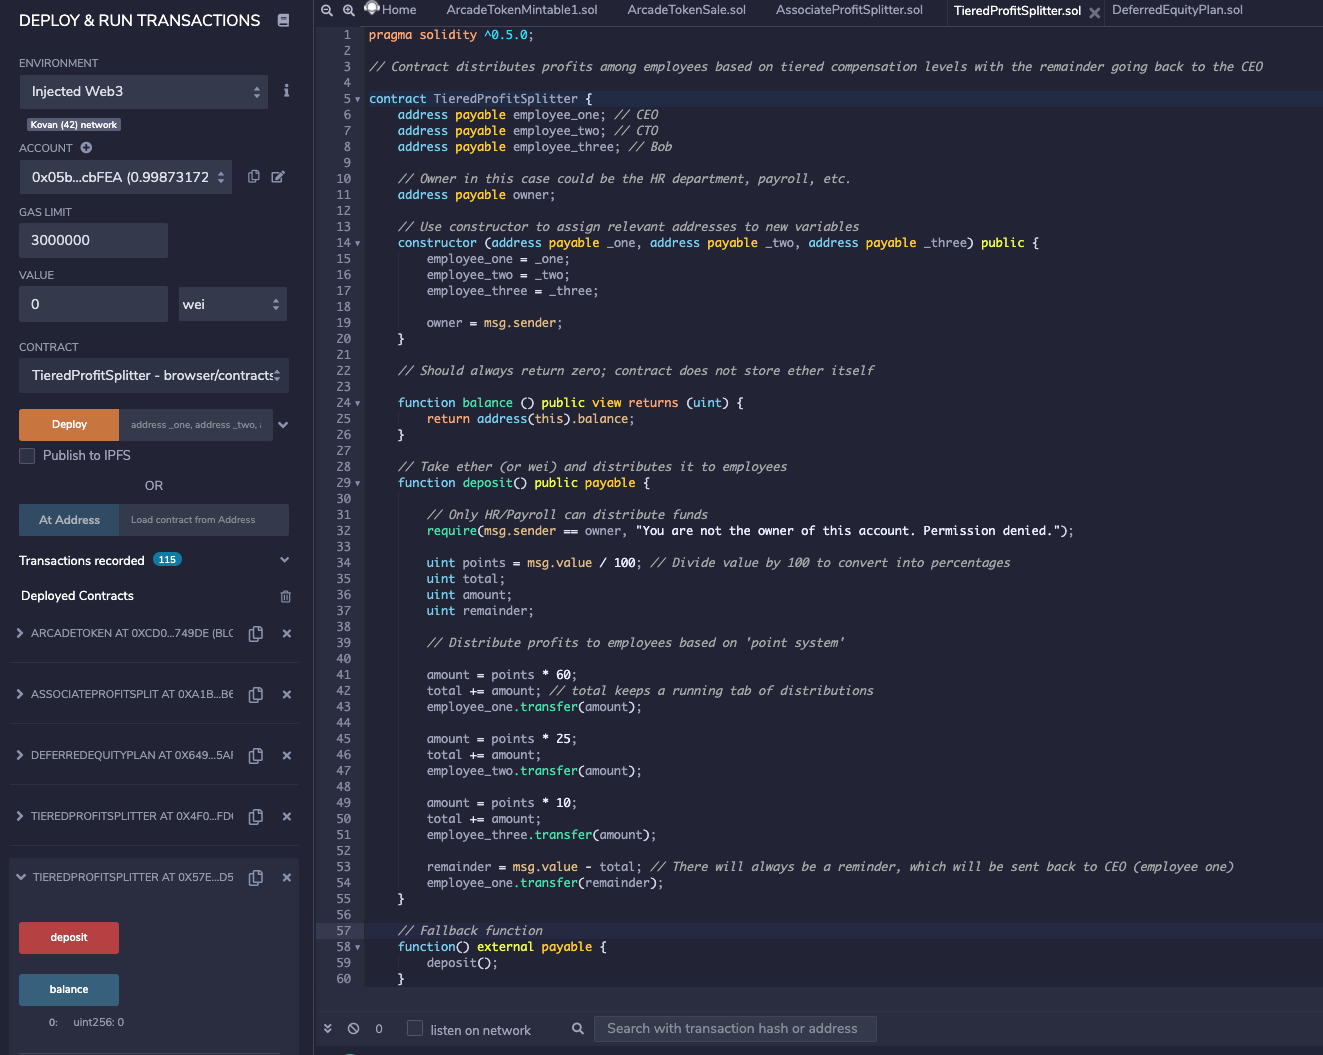Click the transaction hash search field

point(735,1028)
